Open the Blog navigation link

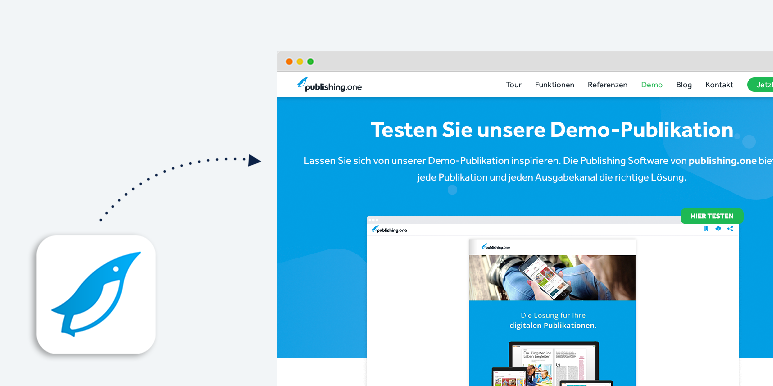tap(684, 85)
